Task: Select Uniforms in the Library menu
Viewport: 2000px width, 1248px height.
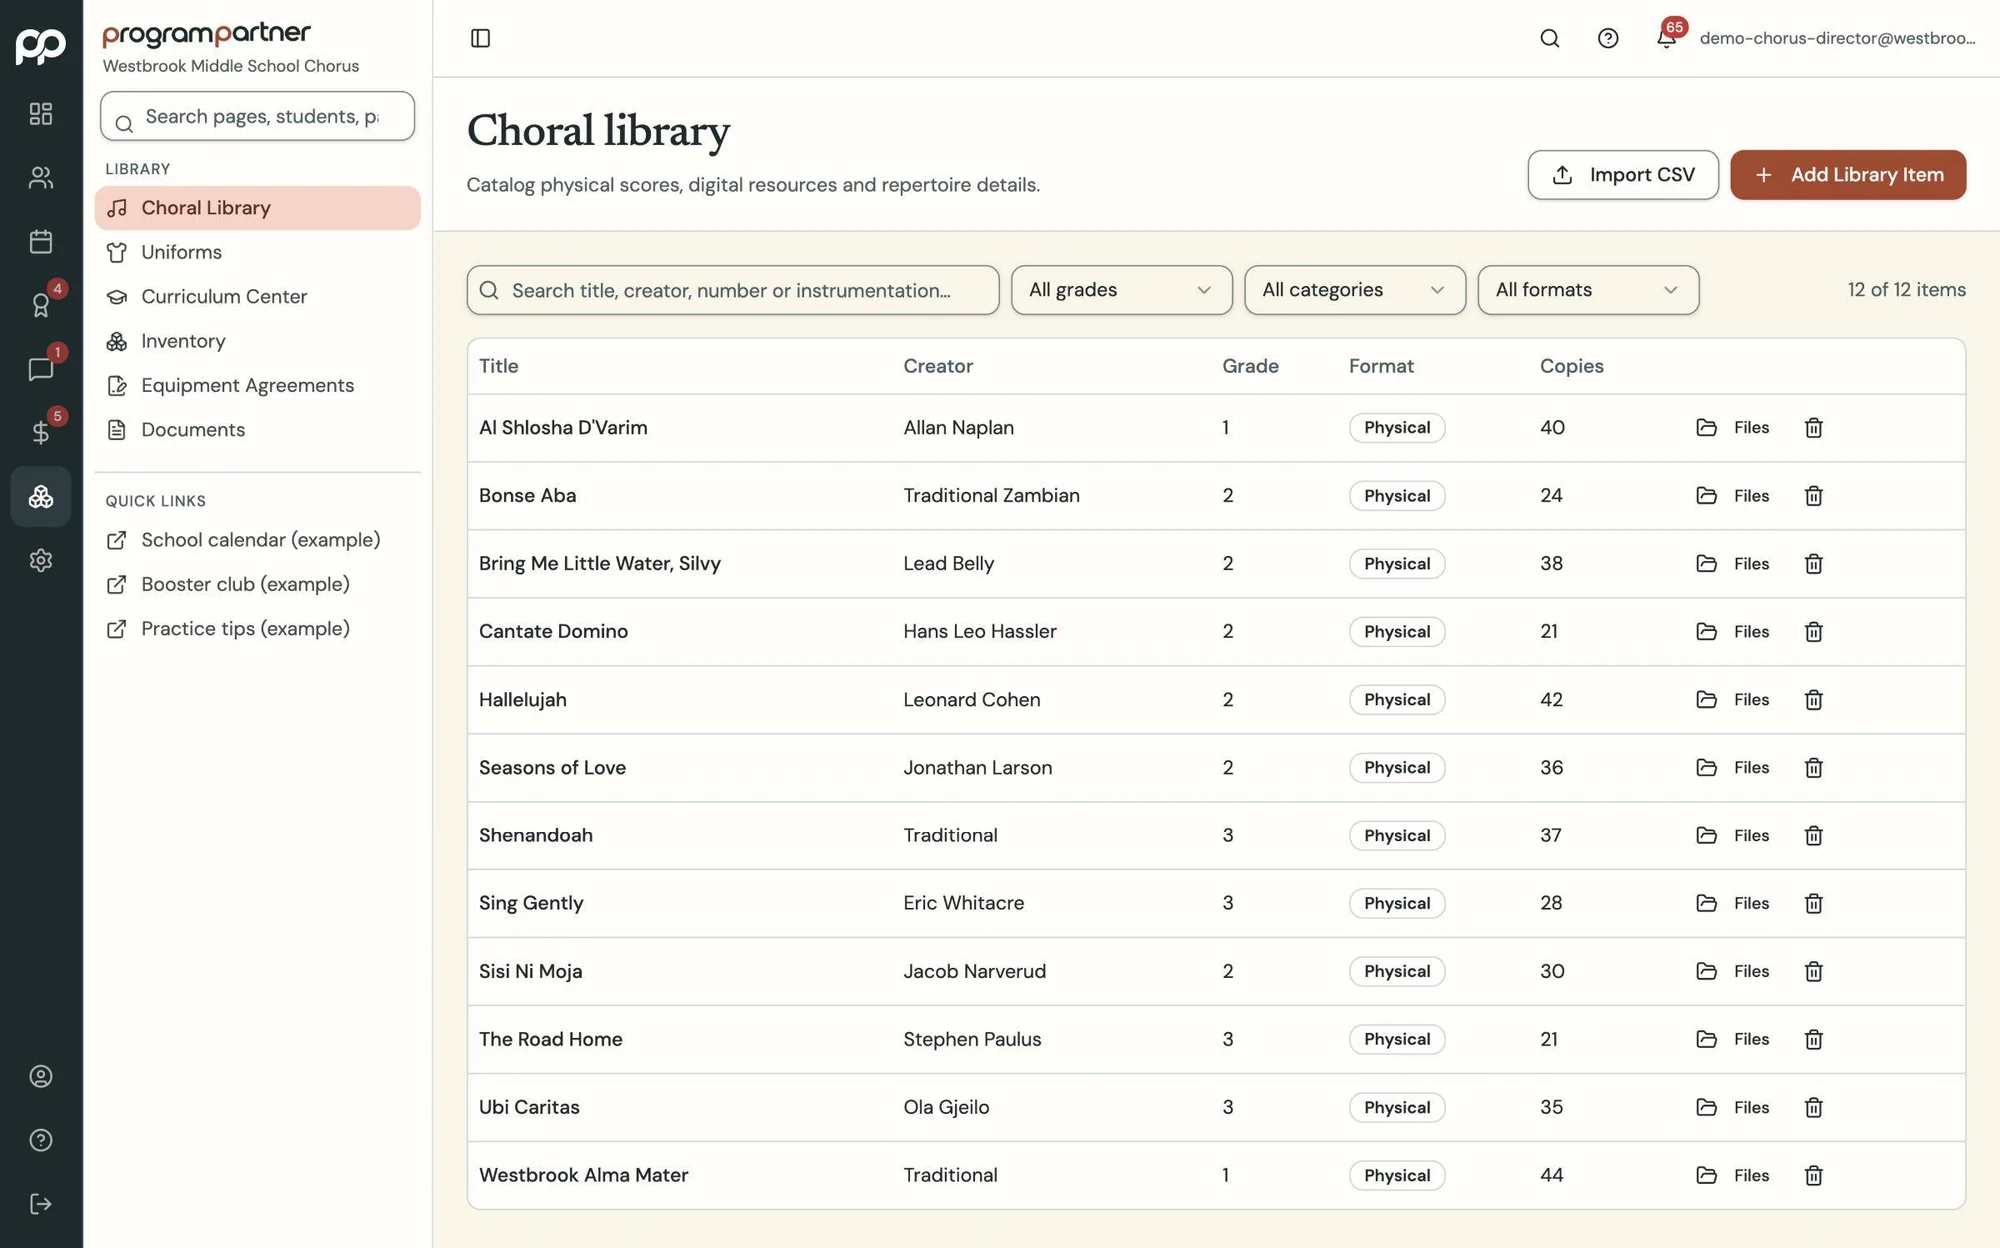Action: (x=257, y=252)
